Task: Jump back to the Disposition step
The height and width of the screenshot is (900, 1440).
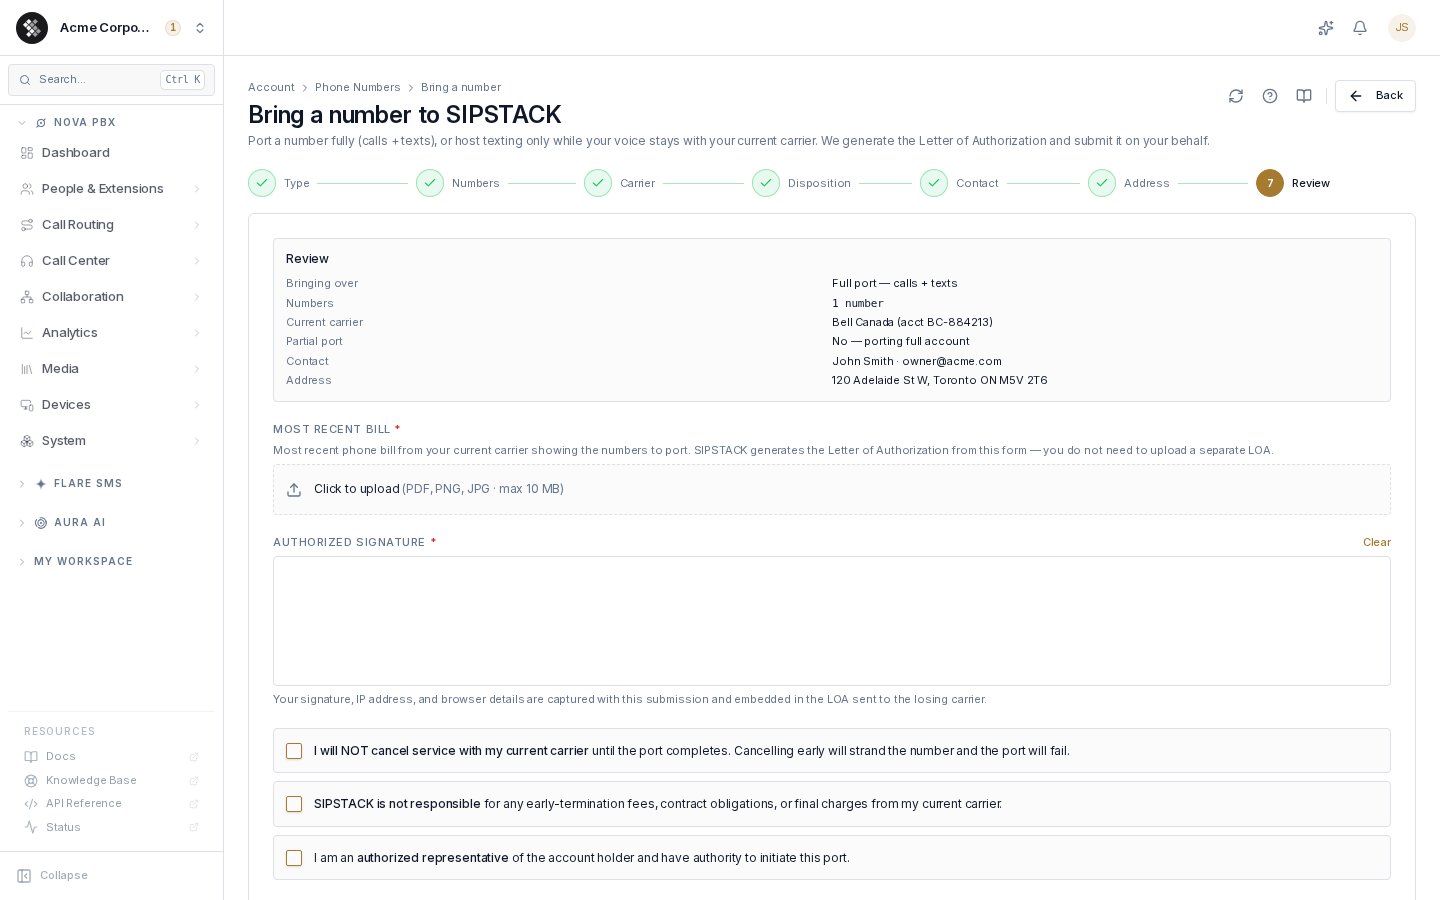Action: [803, 183]
